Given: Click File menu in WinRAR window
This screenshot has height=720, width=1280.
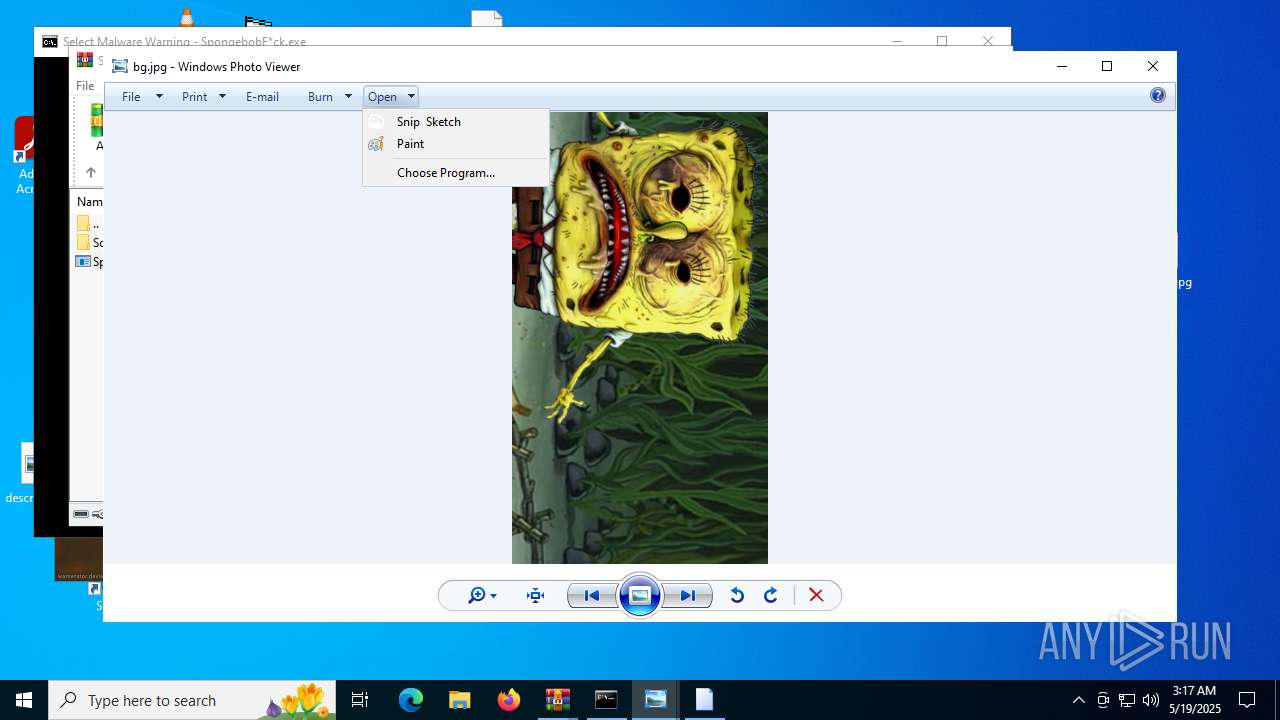Looking at the screenshot, I should click(86, 86).
